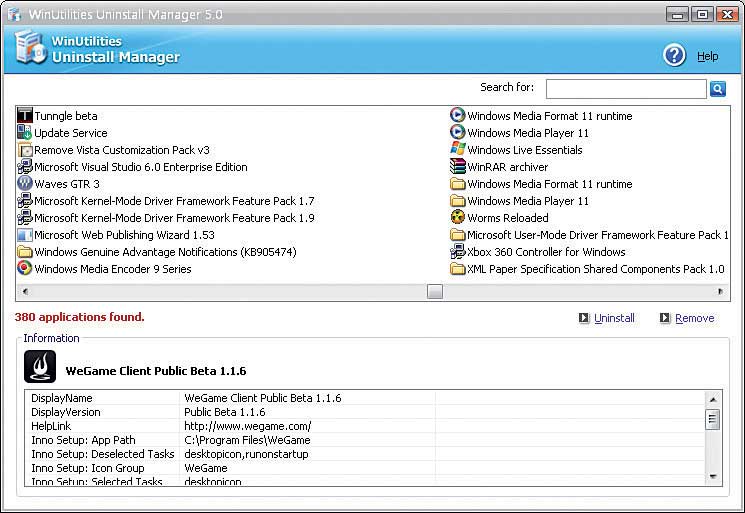Click the list scrollbar right arrow
Image resolution: width=745 pixels, height=513 pixels.
[720, 291]
